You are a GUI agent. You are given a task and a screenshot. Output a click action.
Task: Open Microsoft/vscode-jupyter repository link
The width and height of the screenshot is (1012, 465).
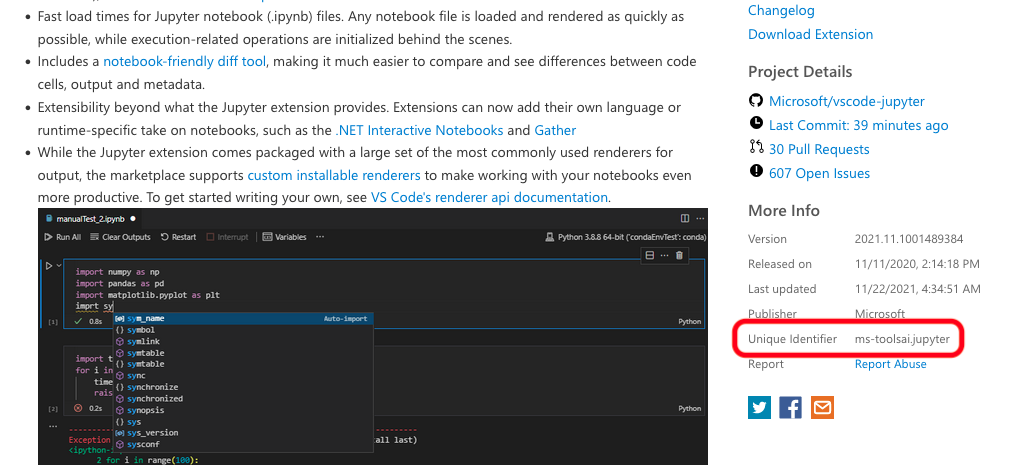coord(847,101)
